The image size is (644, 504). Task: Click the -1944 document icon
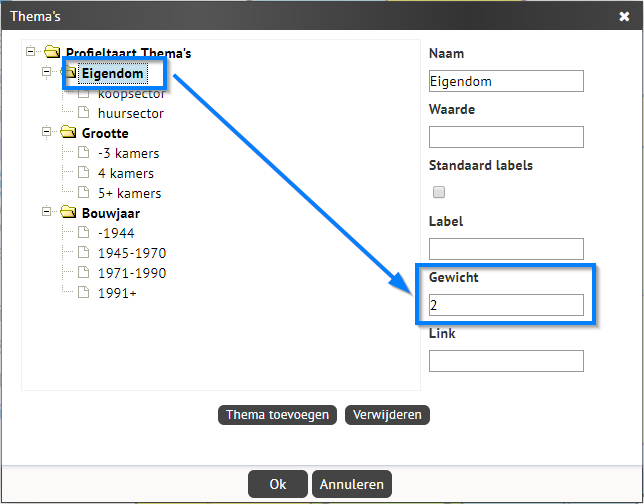[83, 232]
